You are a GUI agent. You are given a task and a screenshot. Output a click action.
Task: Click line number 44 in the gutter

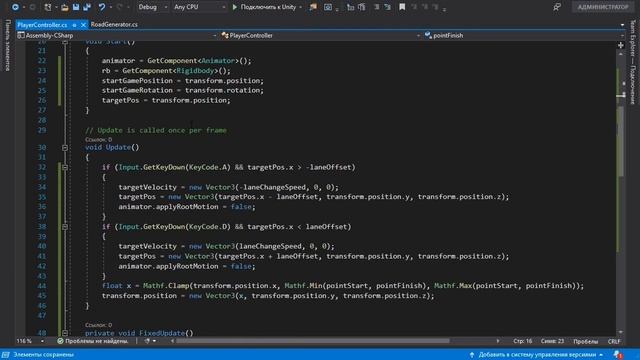(42, 286)
